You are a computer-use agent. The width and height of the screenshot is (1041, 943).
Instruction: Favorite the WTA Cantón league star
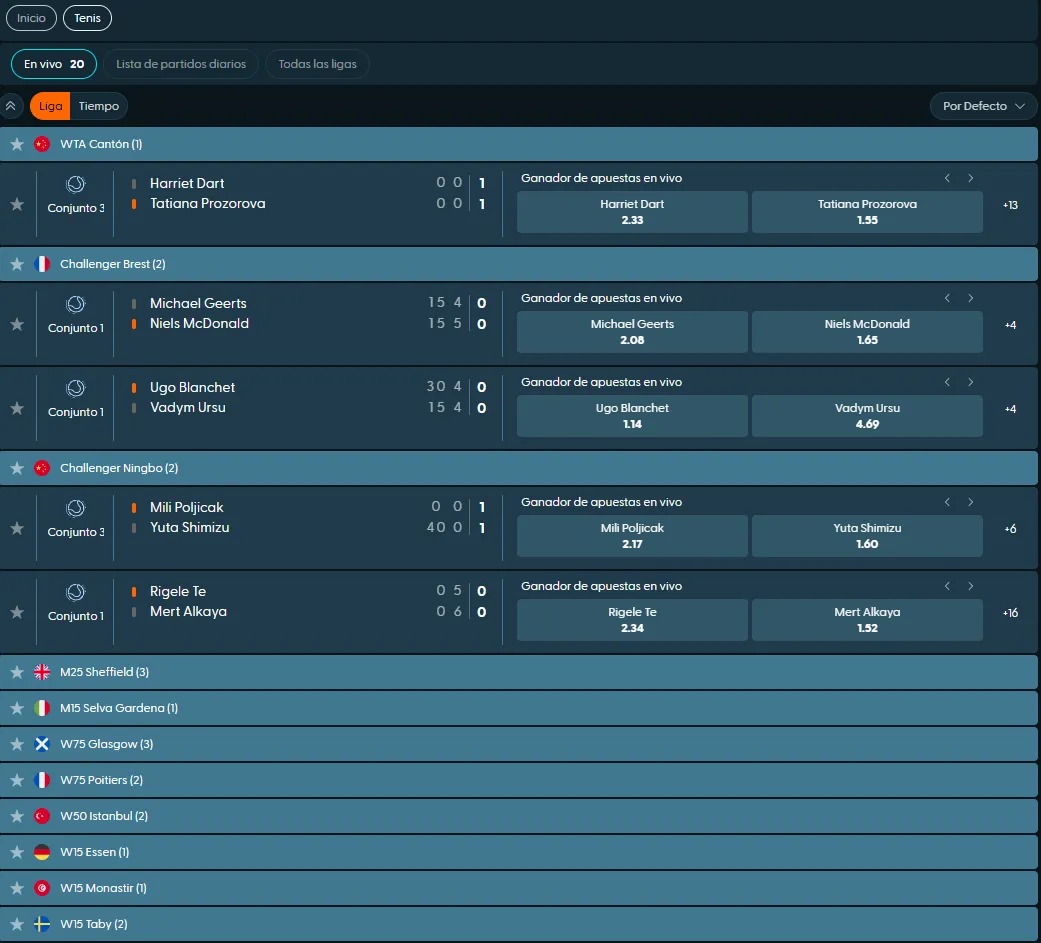(17, 144)
